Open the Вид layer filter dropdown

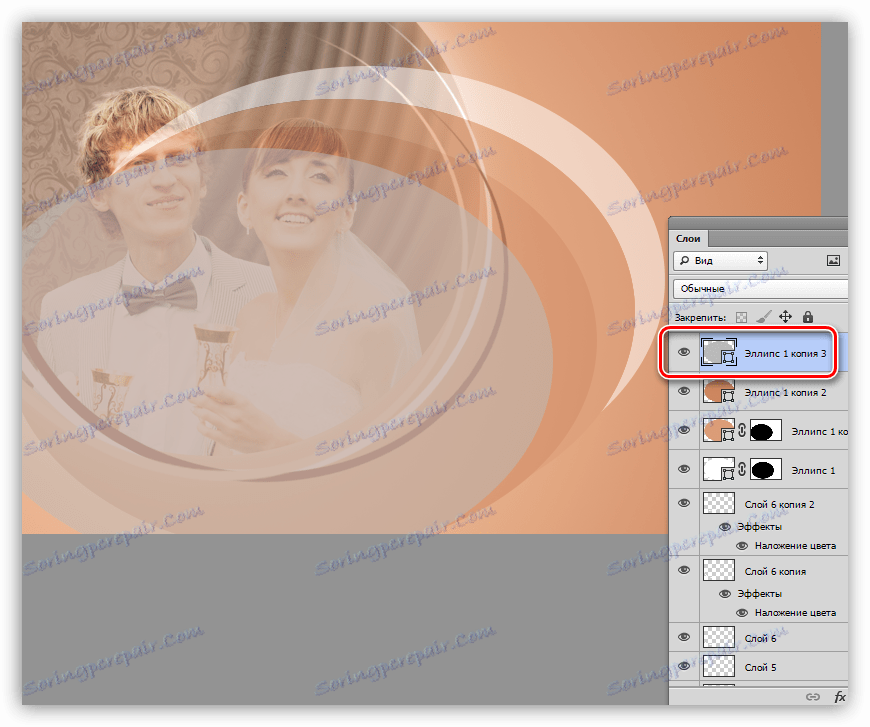pyautogui.click(x=721, y=260)
